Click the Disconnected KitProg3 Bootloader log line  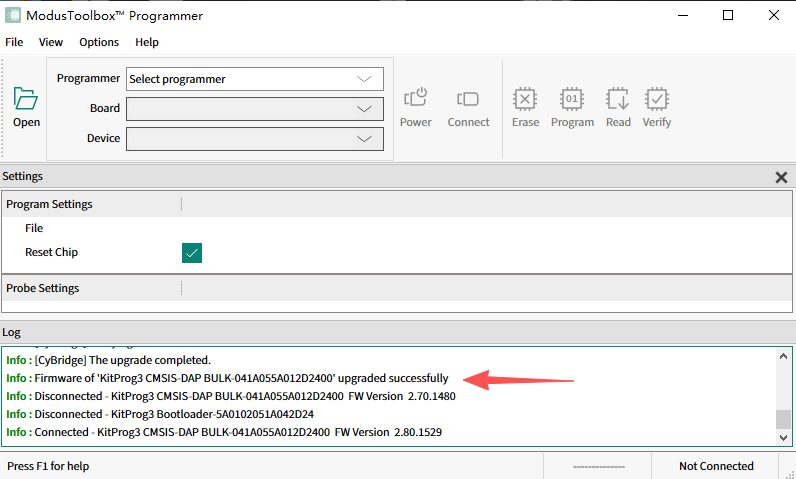click(160, 415)
